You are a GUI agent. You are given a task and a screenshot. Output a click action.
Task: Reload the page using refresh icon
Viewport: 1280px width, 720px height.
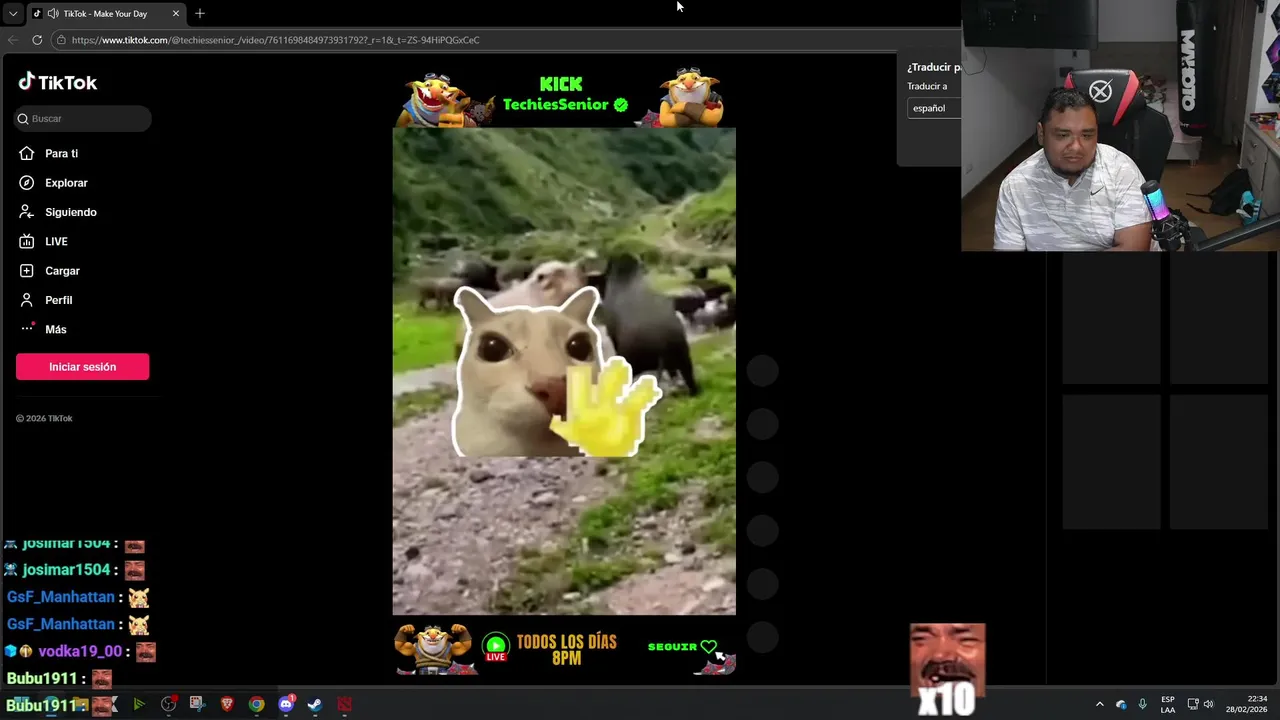tap(37, 40)
